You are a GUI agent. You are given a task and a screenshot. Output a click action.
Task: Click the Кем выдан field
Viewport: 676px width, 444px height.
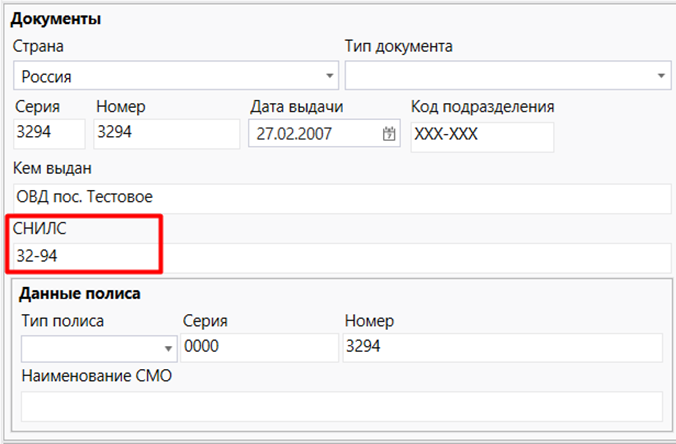point(342,196)
